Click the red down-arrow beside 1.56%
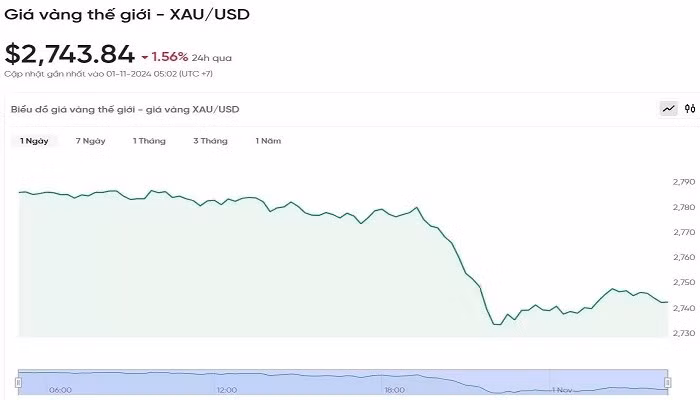 [x=145, y=56]
